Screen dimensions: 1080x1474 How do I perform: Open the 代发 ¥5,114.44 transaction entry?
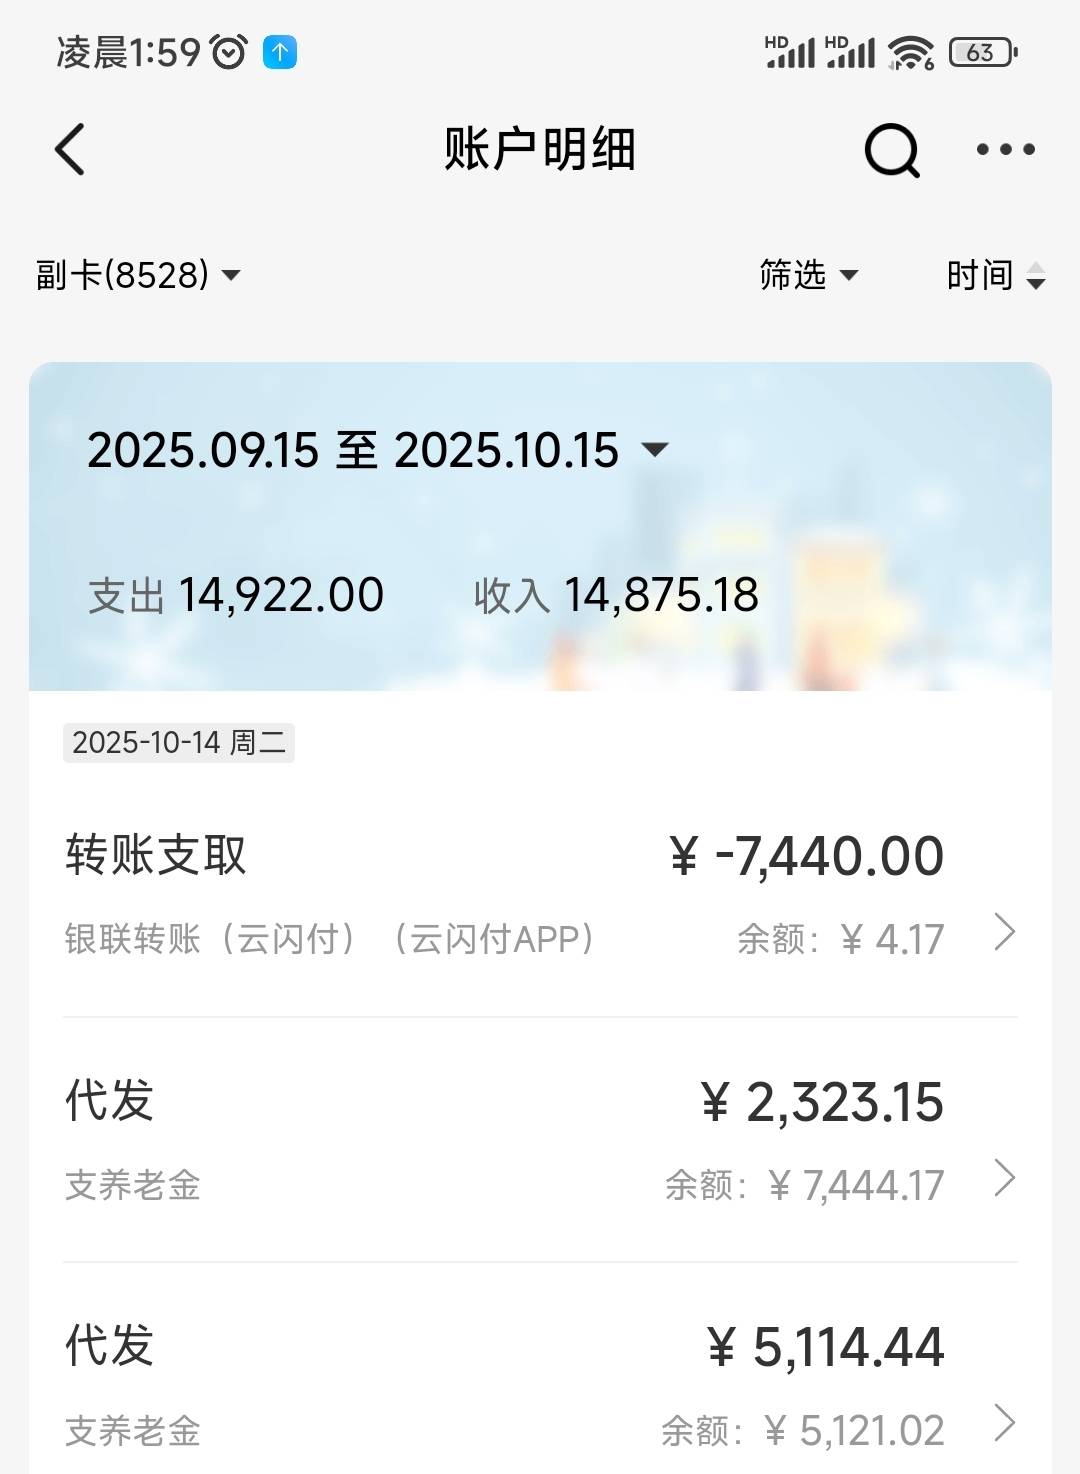[x=500, y=1384]
